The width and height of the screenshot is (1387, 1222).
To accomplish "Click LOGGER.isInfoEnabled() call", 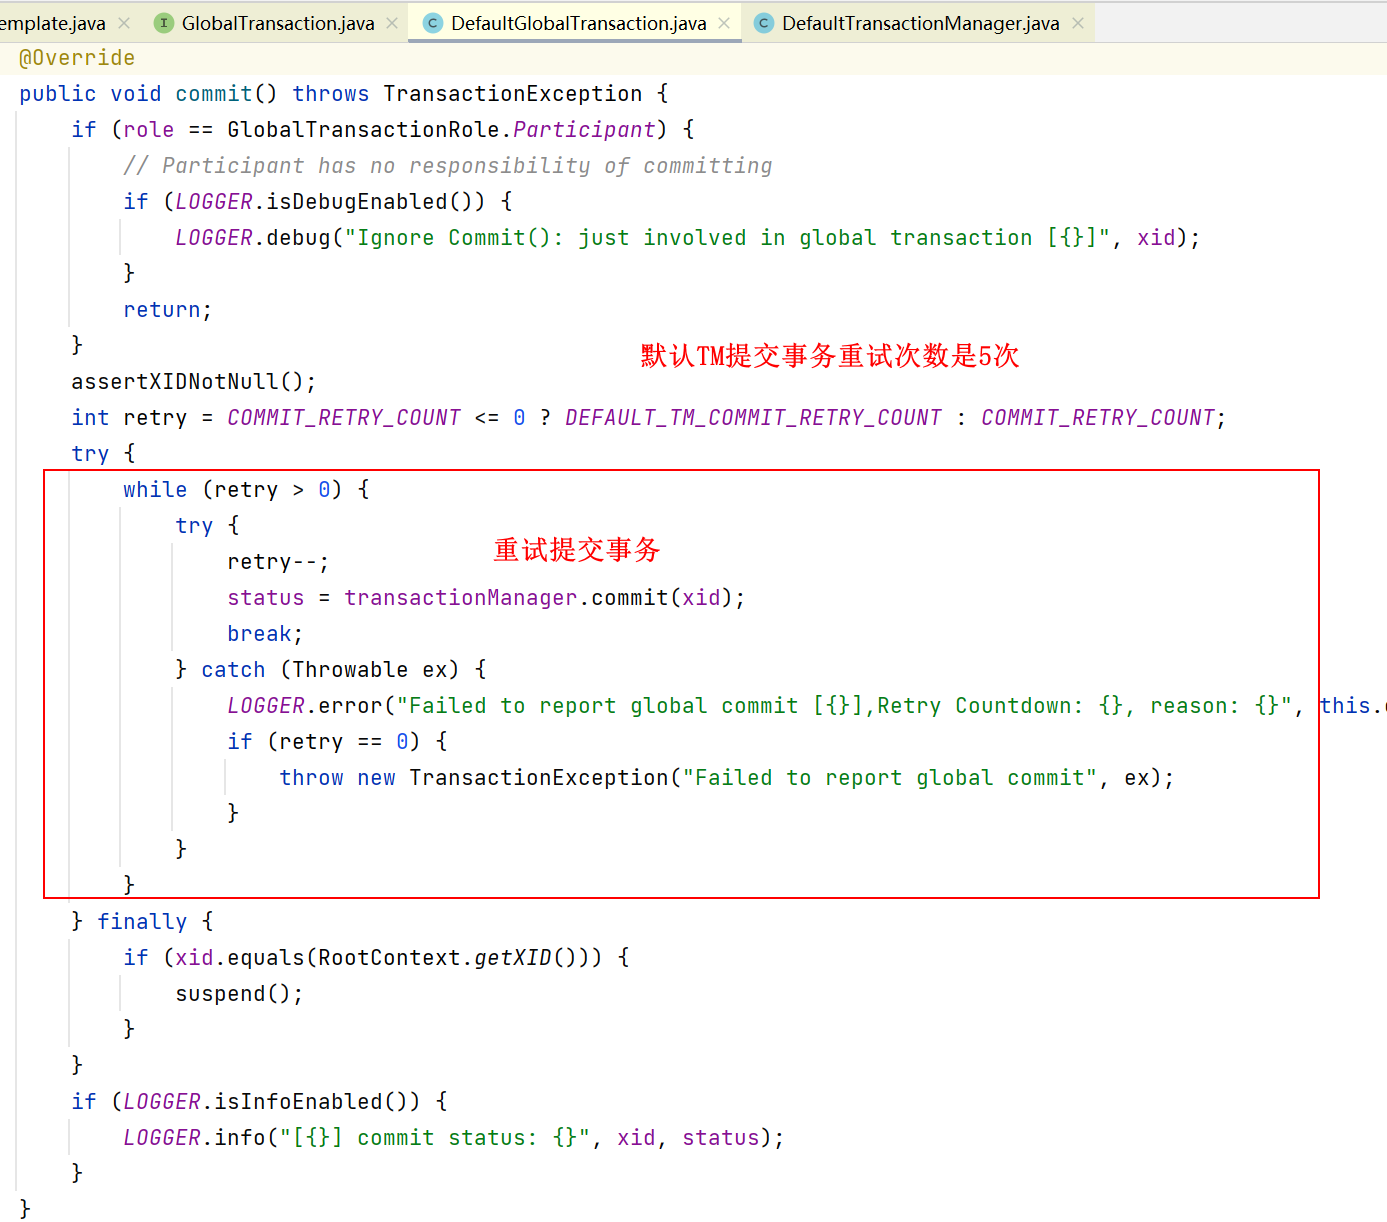I will [x=272, y=1102].
